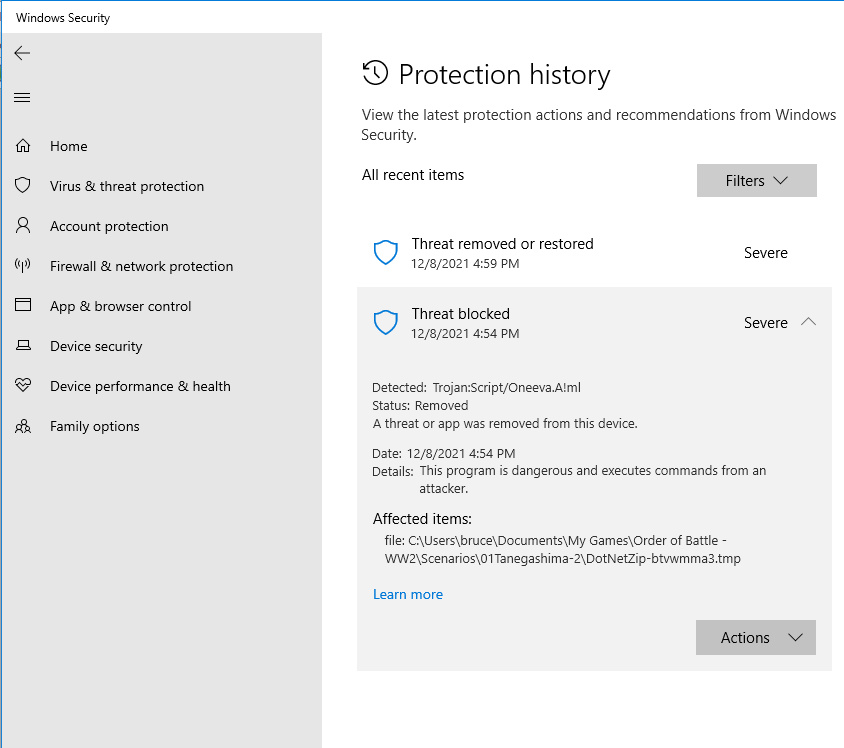
Task: Click the Family options people icon
Action: pyautogui.click(x=23, y=426)
